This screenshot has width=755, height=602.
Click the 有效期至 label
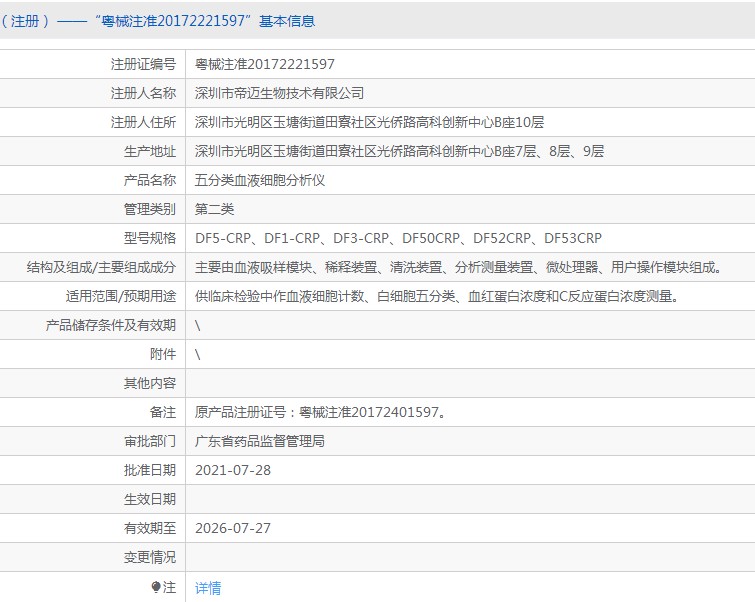click(x=150, y=528)
